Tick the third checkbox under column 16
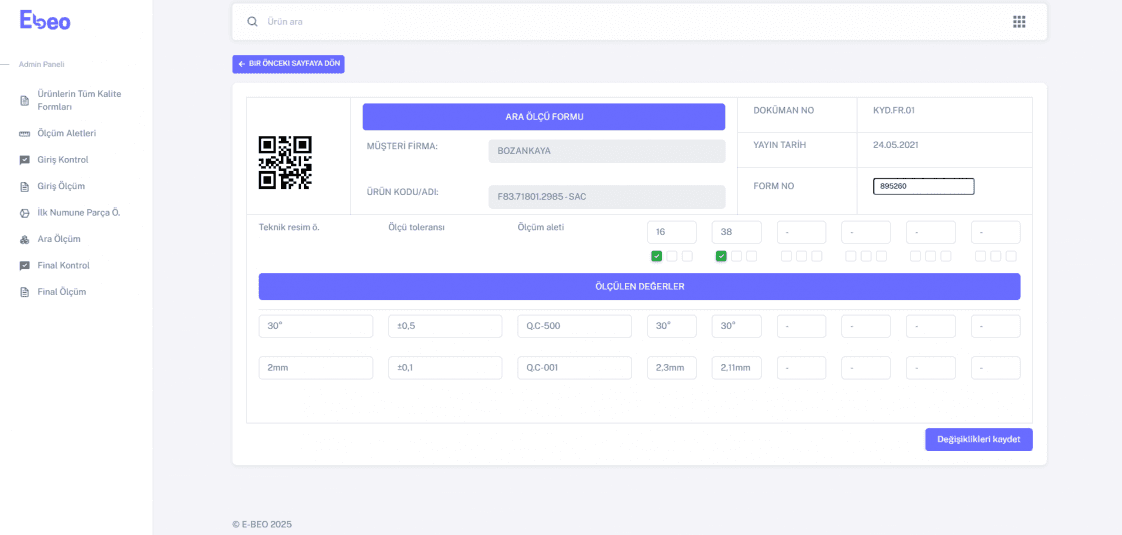The image size is (1122, 535). click(688, 256)
